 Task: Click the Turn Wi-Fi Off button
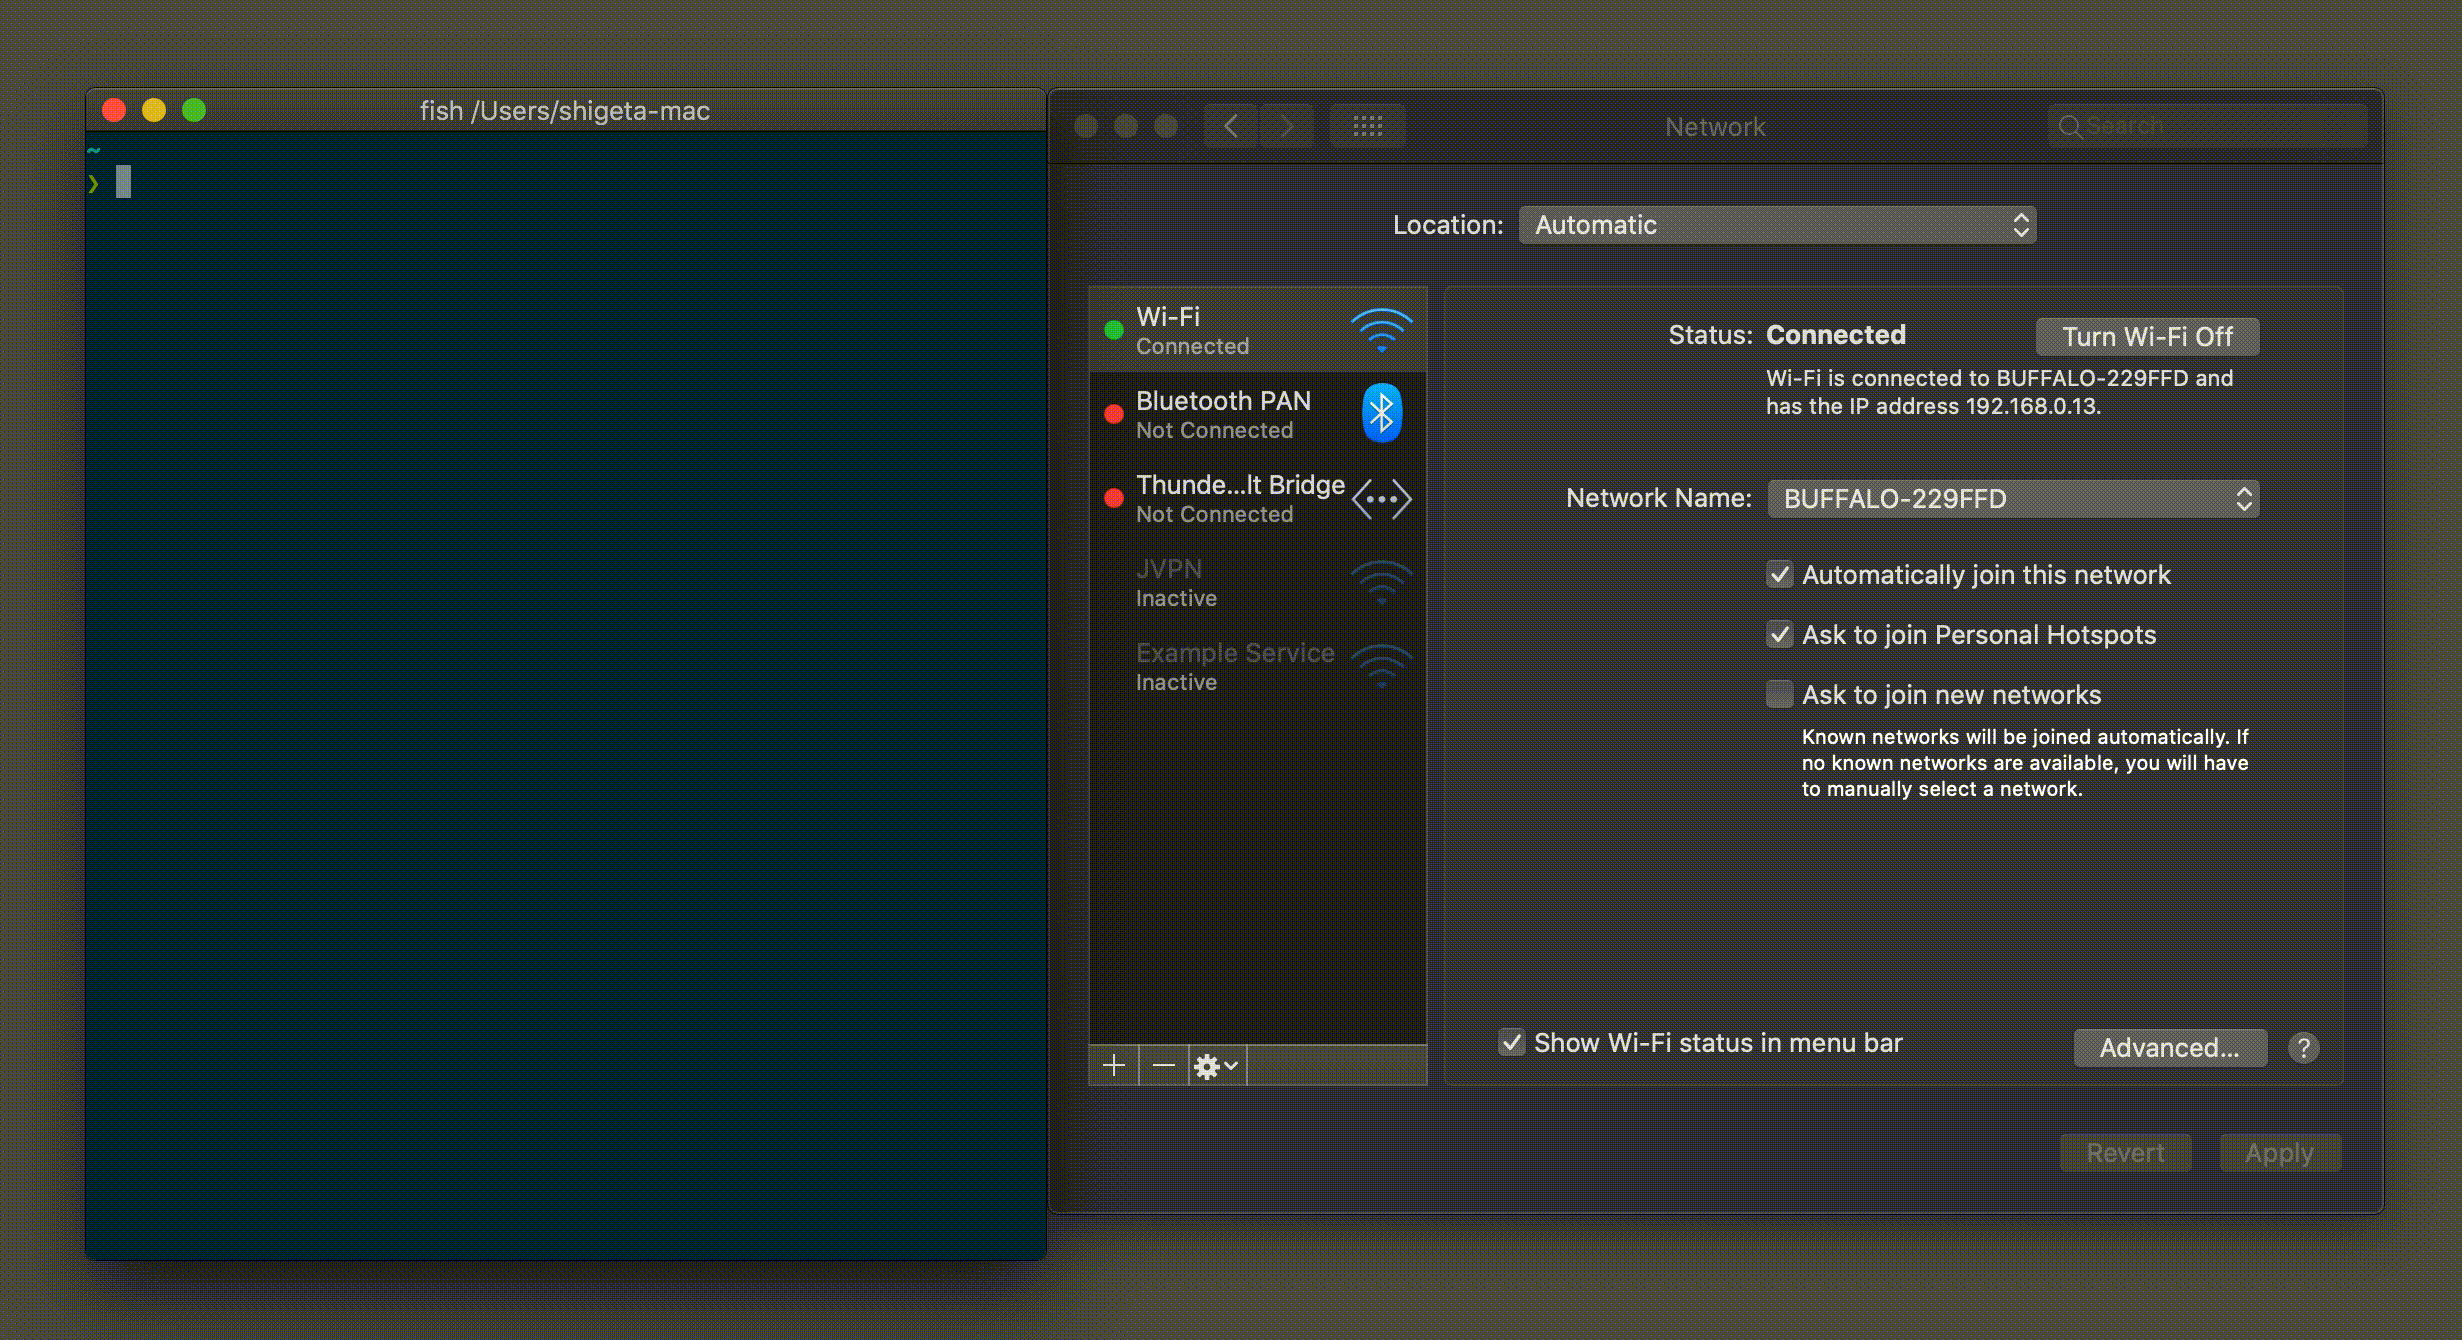click(2147, 337)
